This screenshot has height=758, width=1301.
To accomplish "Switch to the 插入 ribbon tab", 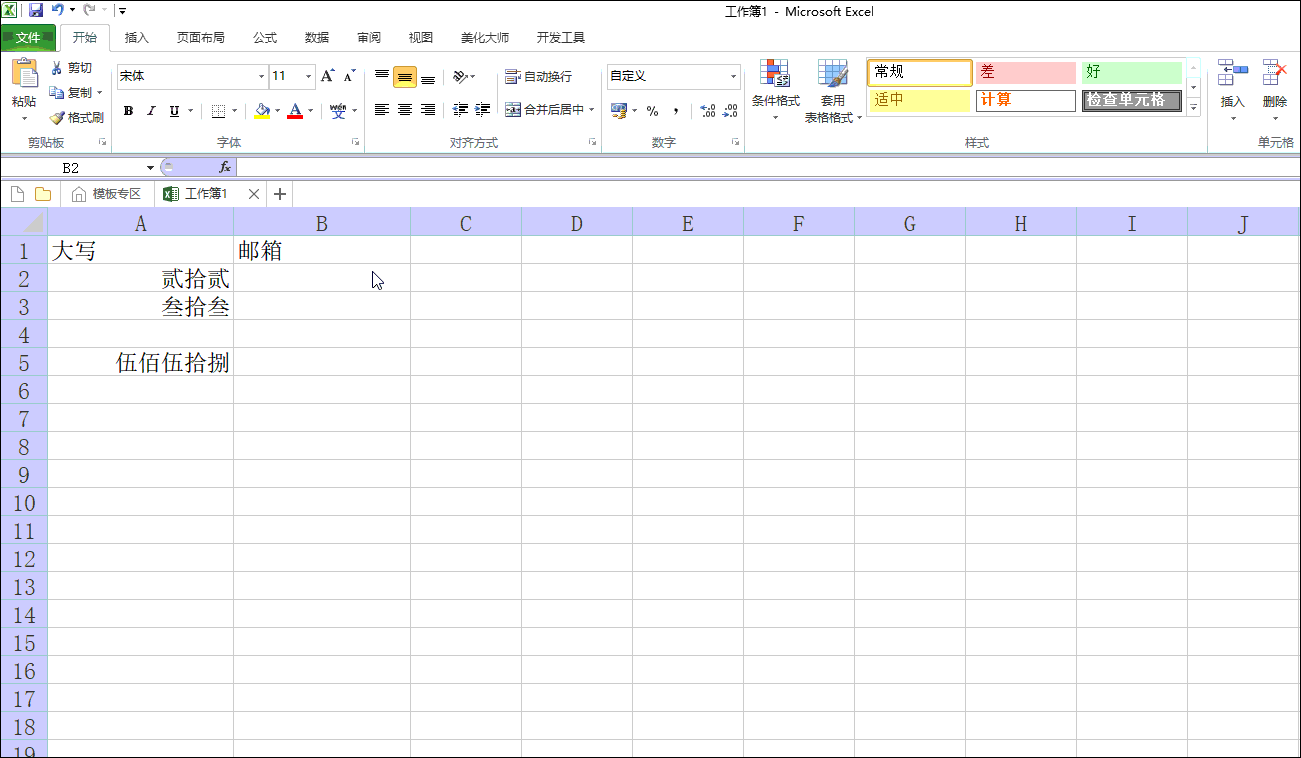I will coord(137,38).
